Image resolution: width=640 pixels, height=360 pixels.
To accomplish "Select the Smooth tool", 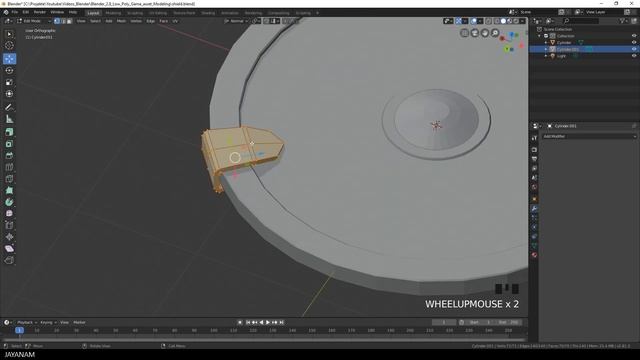I will click(9, 213).
